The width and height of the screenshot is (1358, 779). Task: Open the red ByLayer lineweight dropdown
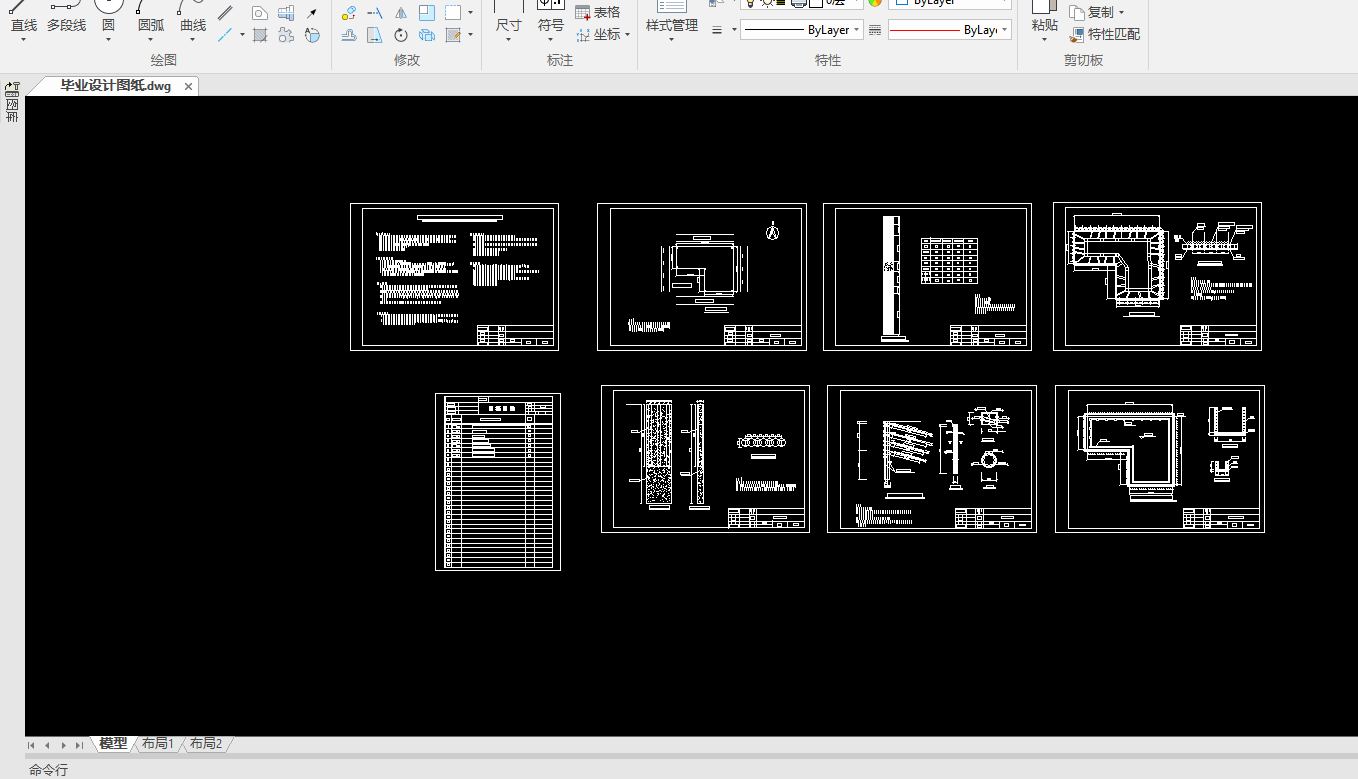[x=949, y=30]
